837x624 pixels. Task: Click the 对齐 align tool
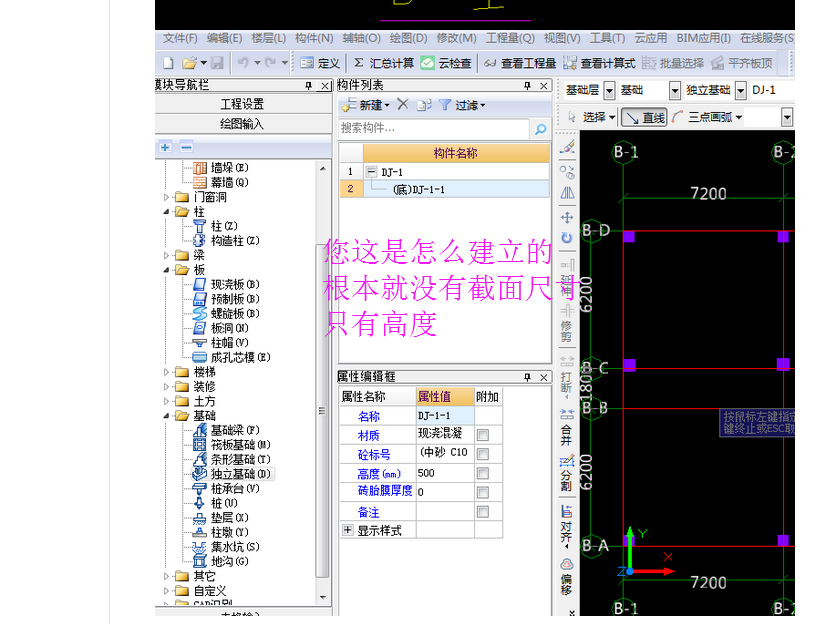point(567,525)
